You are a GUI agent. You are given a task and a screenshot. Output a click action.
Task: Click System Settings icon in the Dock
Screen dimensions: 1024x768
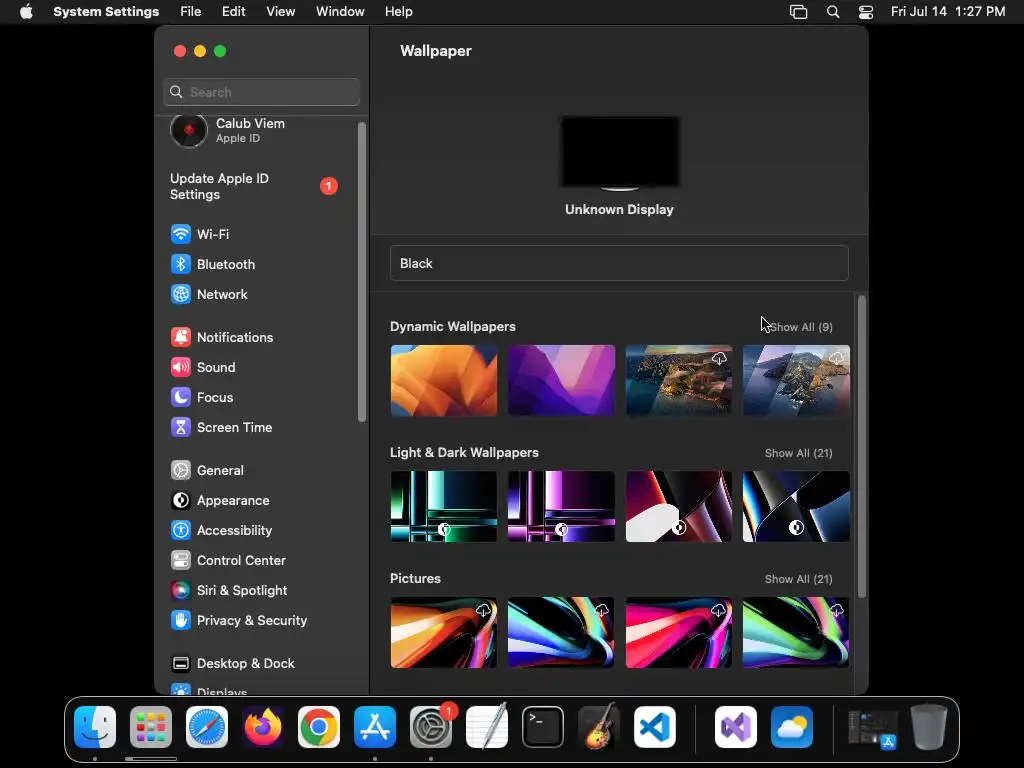pos(431,727)
